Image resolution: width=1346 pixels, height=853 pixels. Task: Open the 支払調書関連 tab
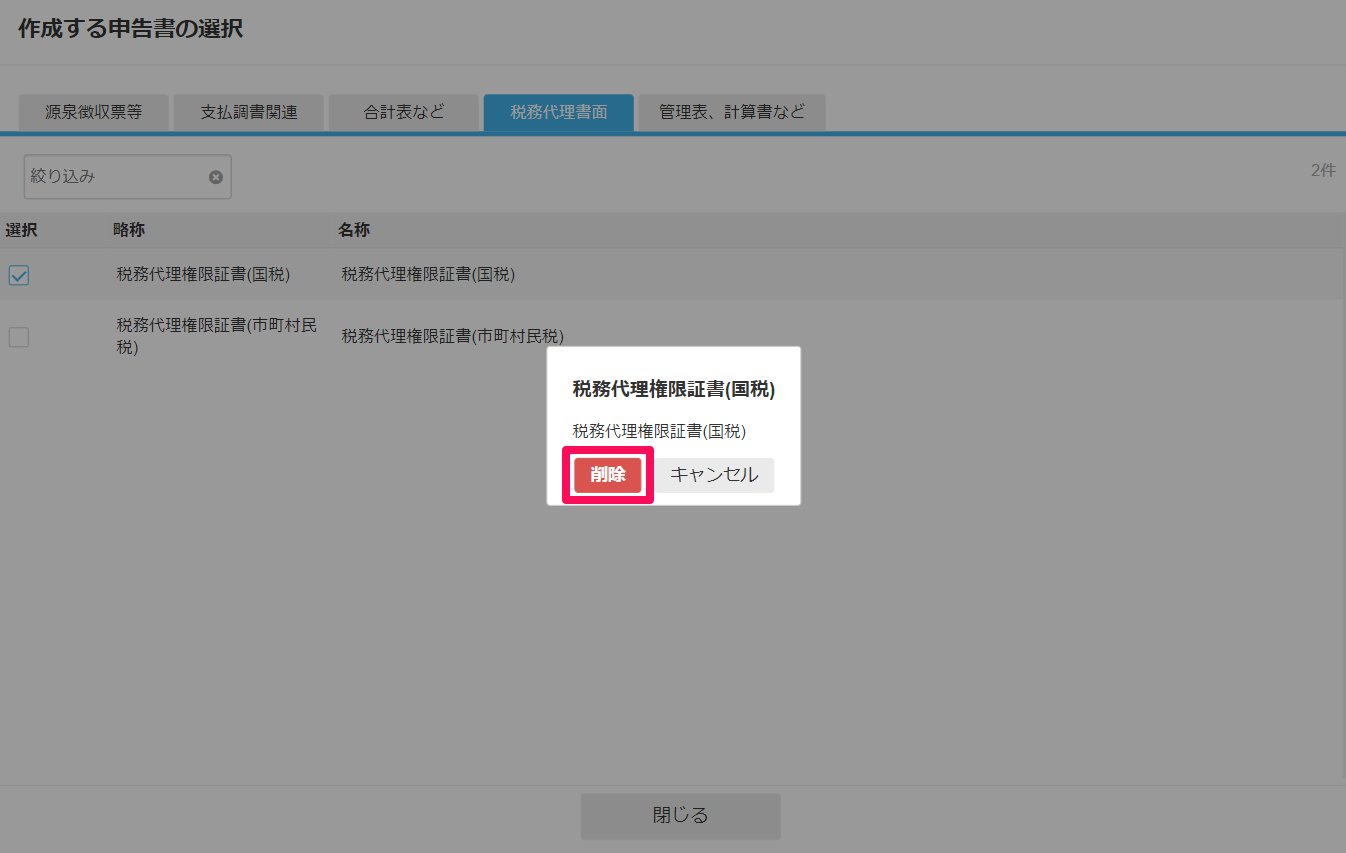point(249,112)
